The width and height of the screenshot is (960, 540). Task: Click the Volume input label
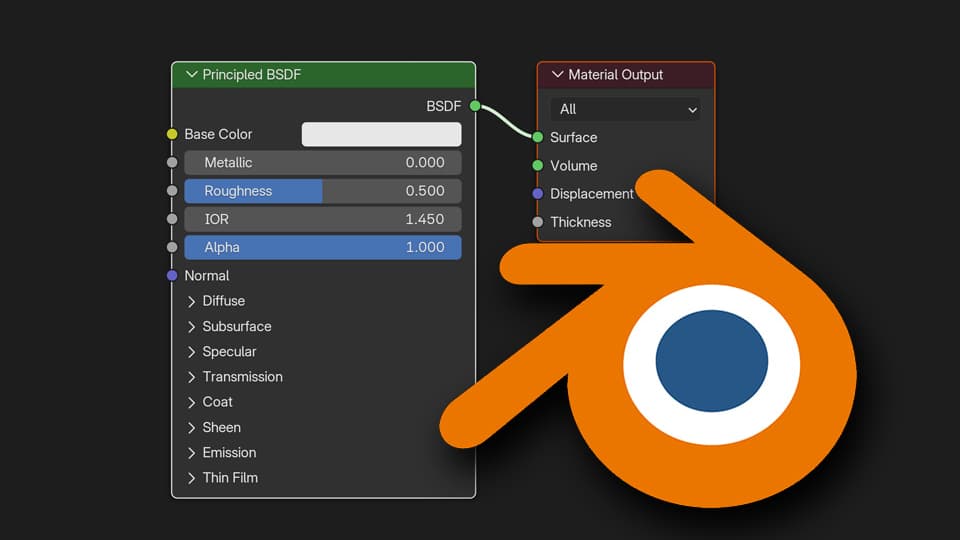(x=574, y=166)
